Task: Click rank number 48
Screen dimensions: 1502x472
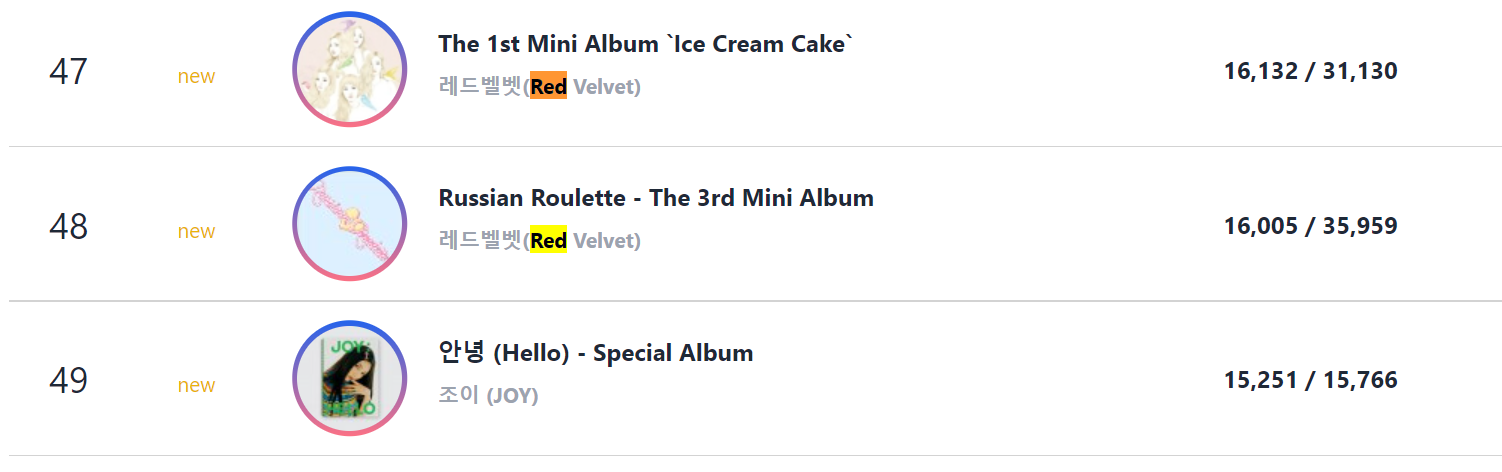Action: tap(68, 227)
